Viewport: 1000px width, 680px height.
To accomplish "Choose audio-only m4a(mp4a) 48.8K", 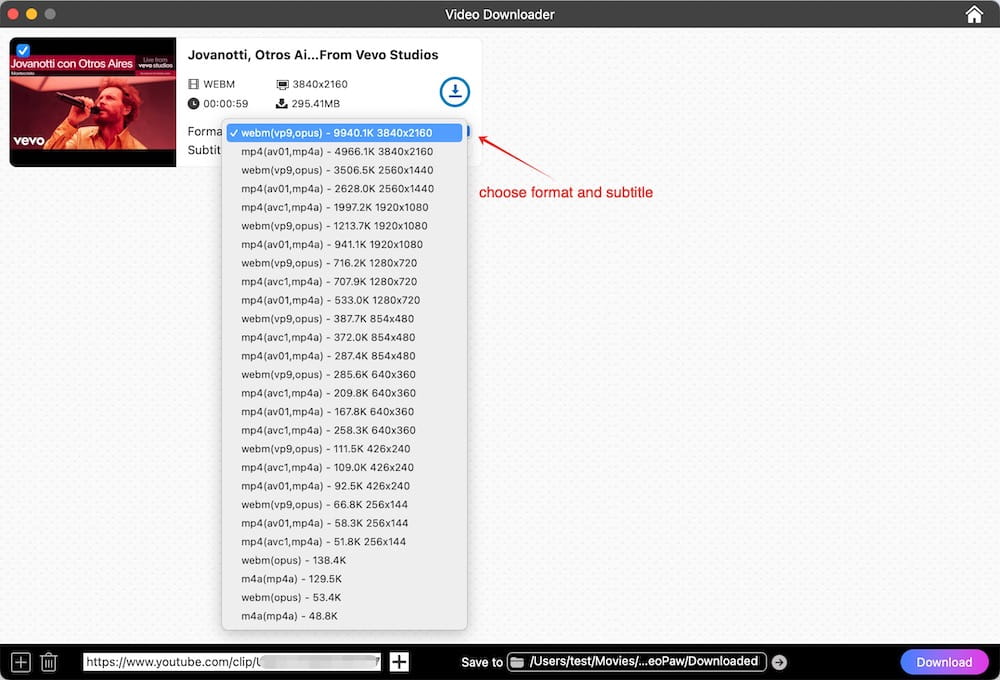I will tap(344, 616).
